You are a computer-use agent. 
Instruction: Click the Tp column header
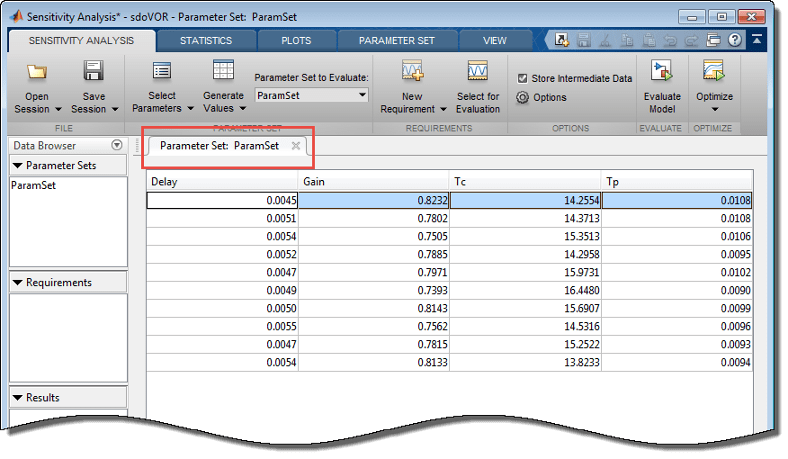click(677, 181)
